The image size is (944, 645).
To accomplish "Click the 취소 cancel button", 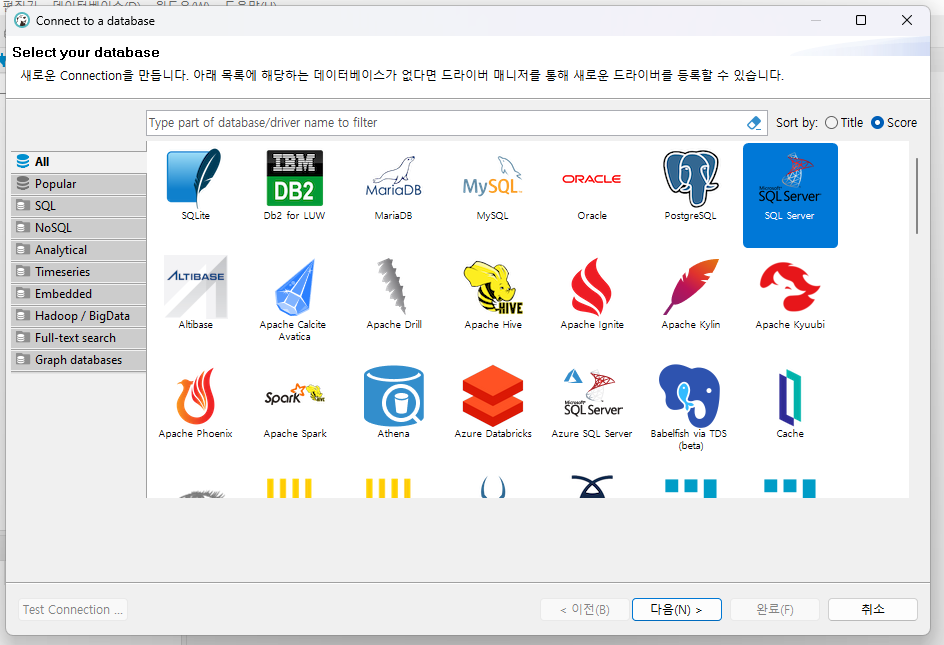I will click(x=873, y=609).
